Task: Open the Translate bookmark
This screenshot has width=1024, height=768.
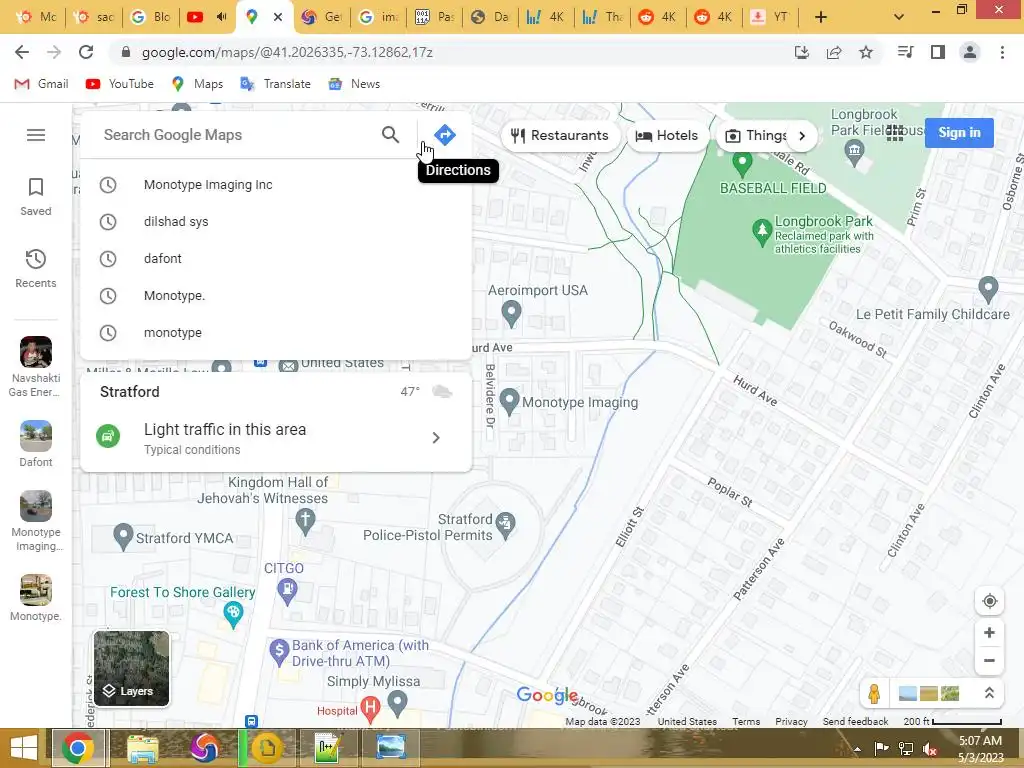Action: pyautogui.click(x=276, y=84)
